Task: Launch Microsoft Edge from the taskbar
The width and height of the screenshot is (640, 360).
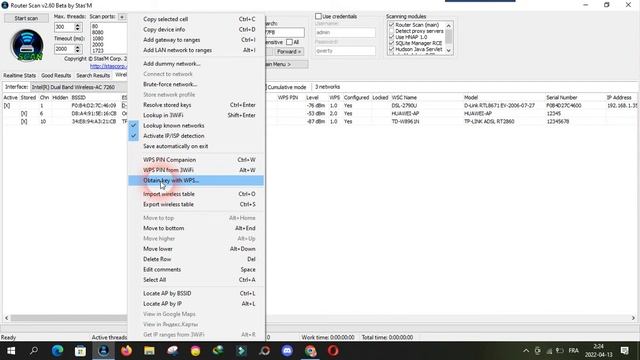Action: 57,351
